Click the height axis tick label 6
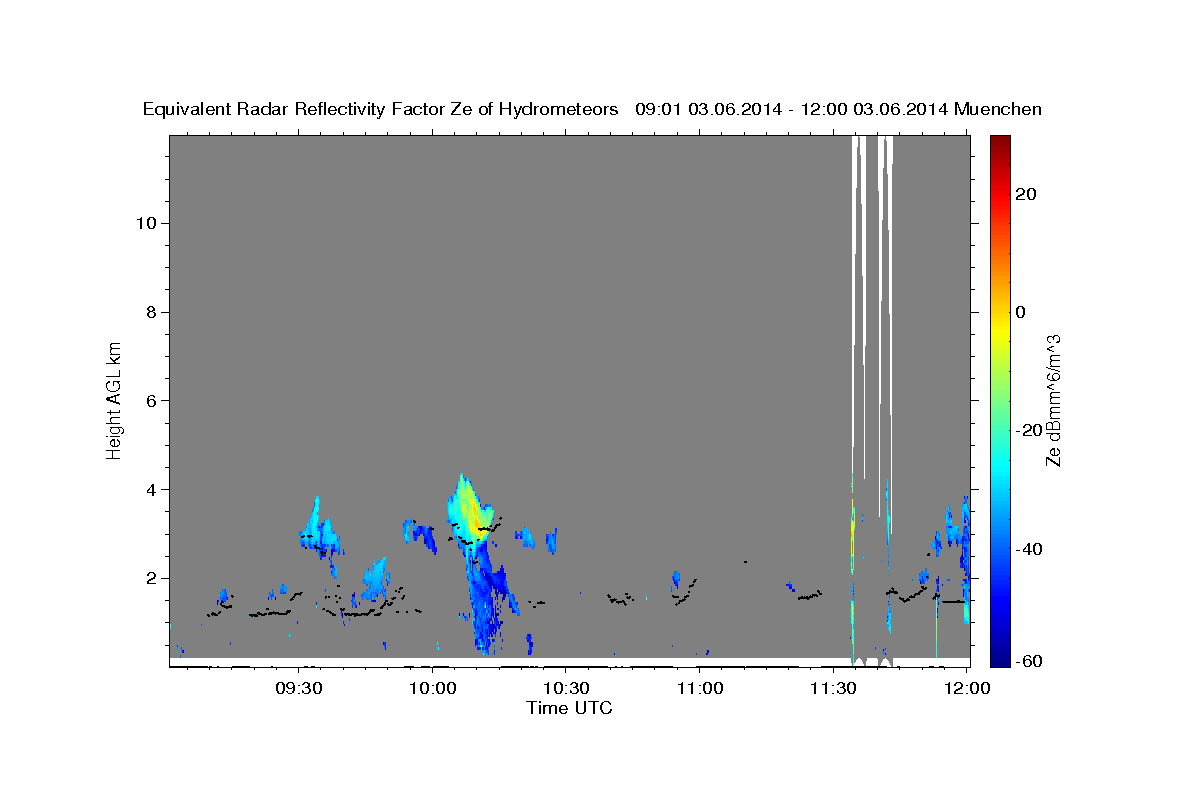The height and width of the screenshot is (800, 1200). [150, 401]
